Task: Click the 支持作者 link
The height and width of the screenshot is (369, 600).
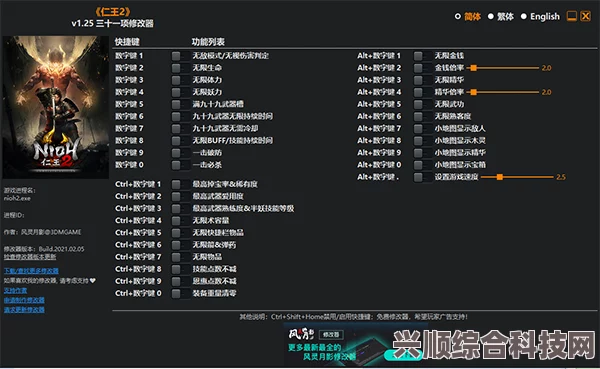Action: 15,291
